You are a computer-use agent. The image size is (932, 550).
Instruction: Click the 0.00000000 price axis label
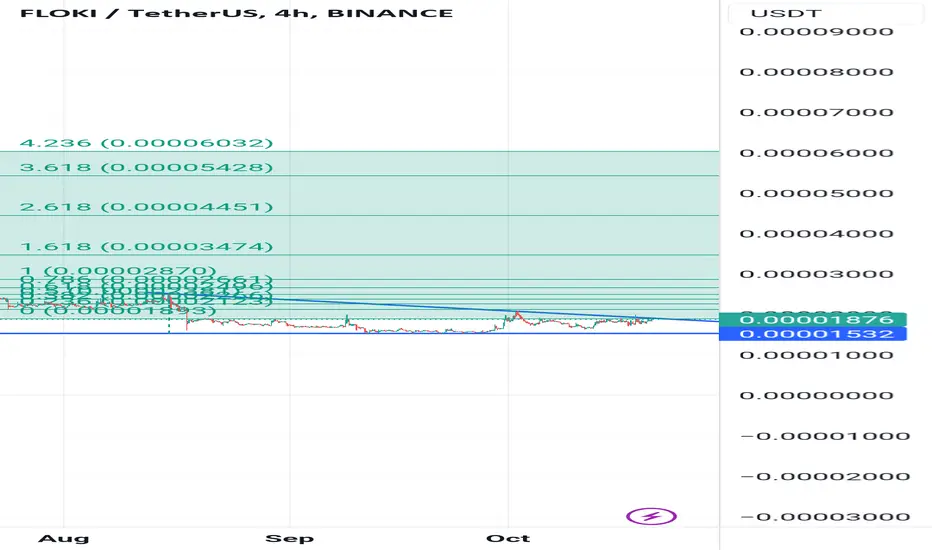817,395
